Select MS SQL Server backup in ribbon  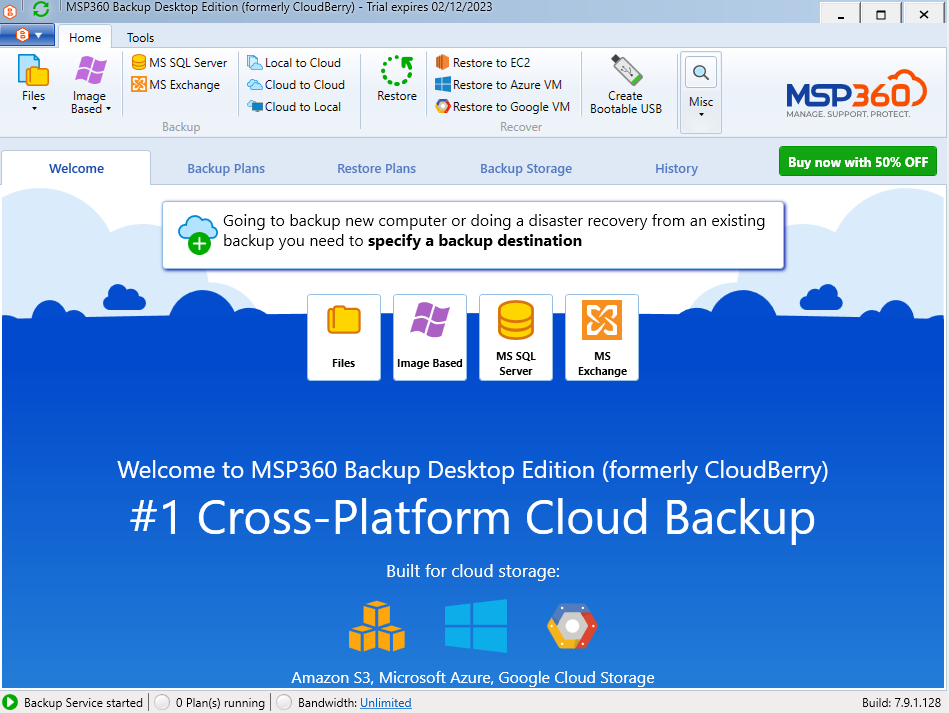pos(179,62)
